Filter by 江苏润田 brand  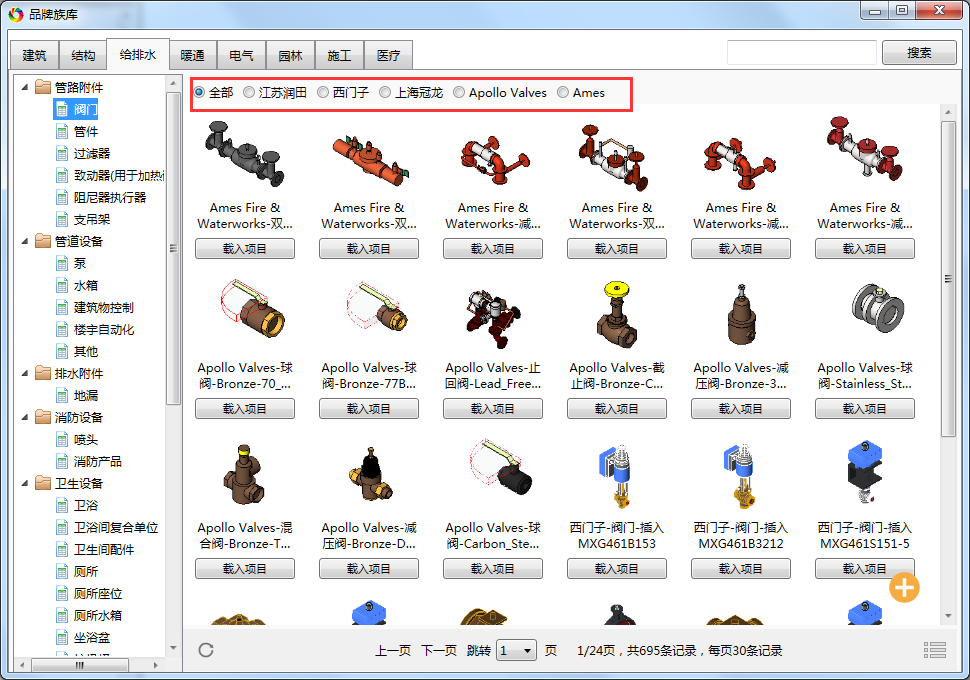275,92
